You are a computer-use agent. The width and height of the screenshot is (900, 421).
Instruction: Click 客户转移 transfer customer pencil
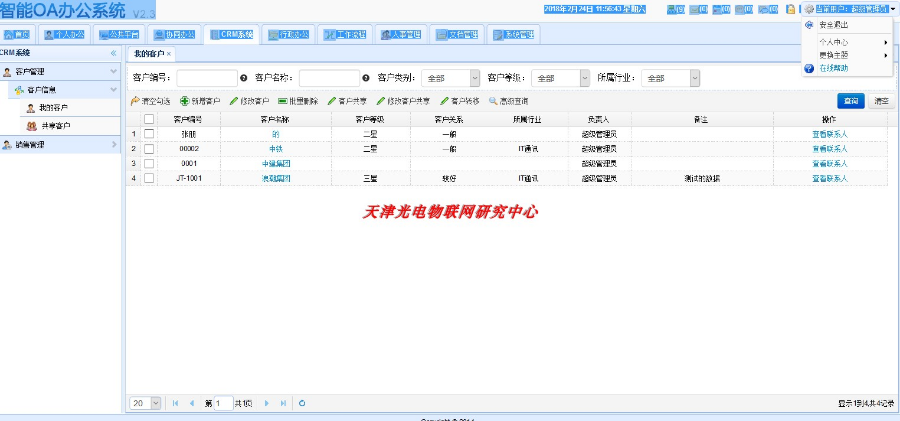(x=444, y=101)
